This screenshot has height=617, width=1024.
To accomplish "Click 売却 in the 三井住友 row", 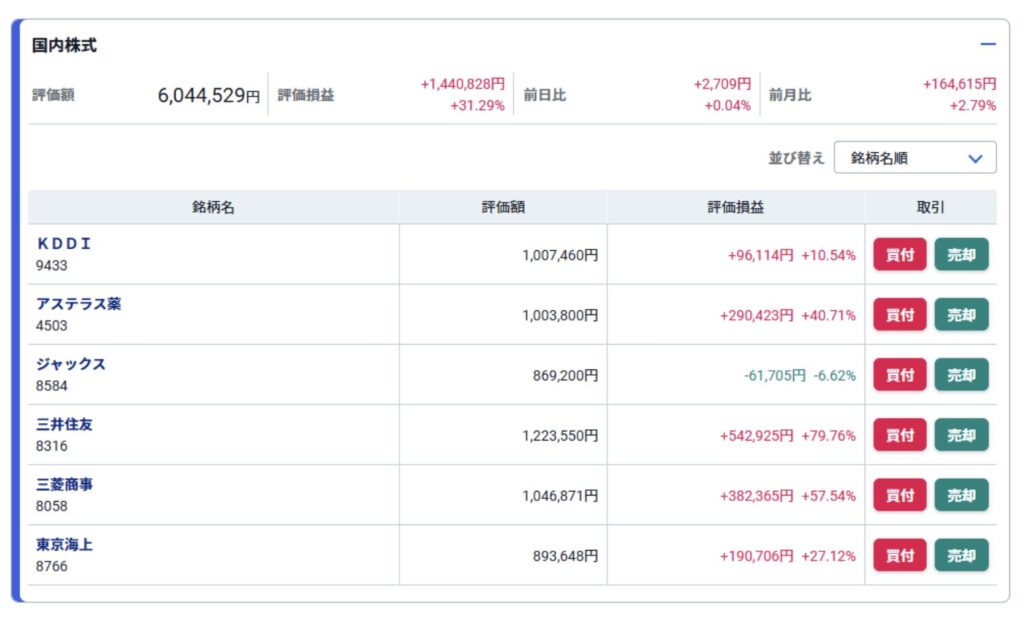I will tap(961, 435).
